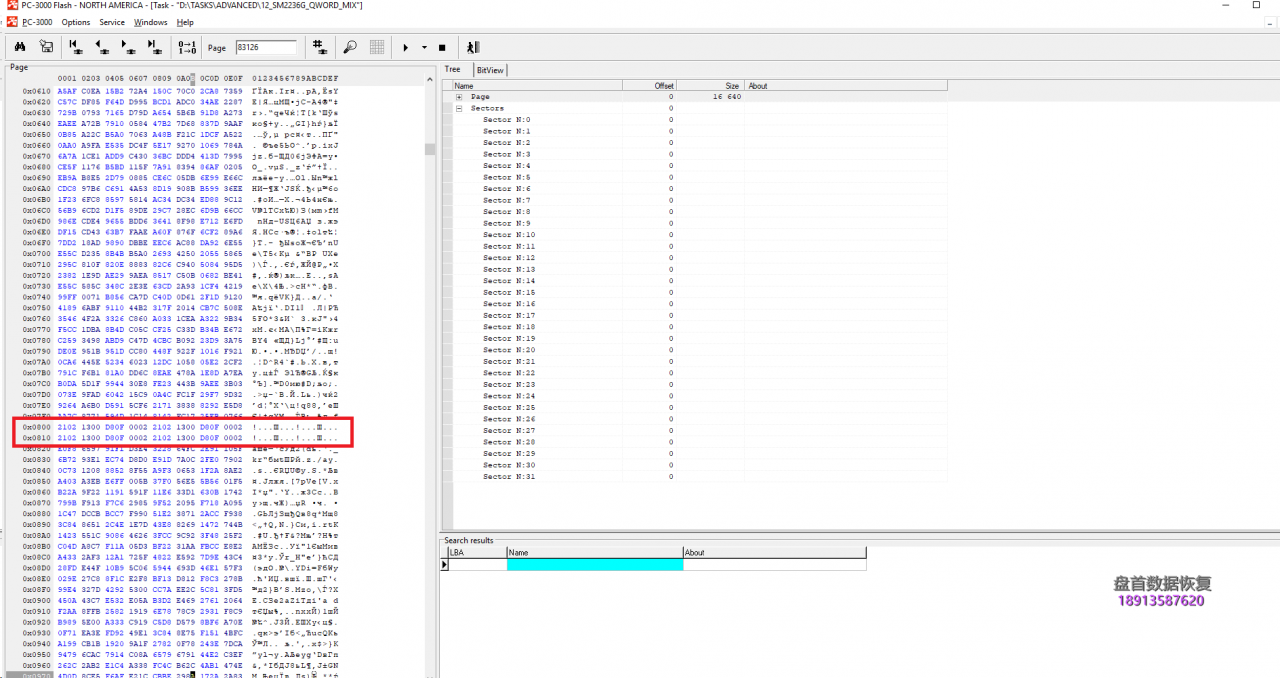Jump to first page with toolbar arrow
Image resolution: width=1280 pixels, height=678 pixels.
coord(76,47)
